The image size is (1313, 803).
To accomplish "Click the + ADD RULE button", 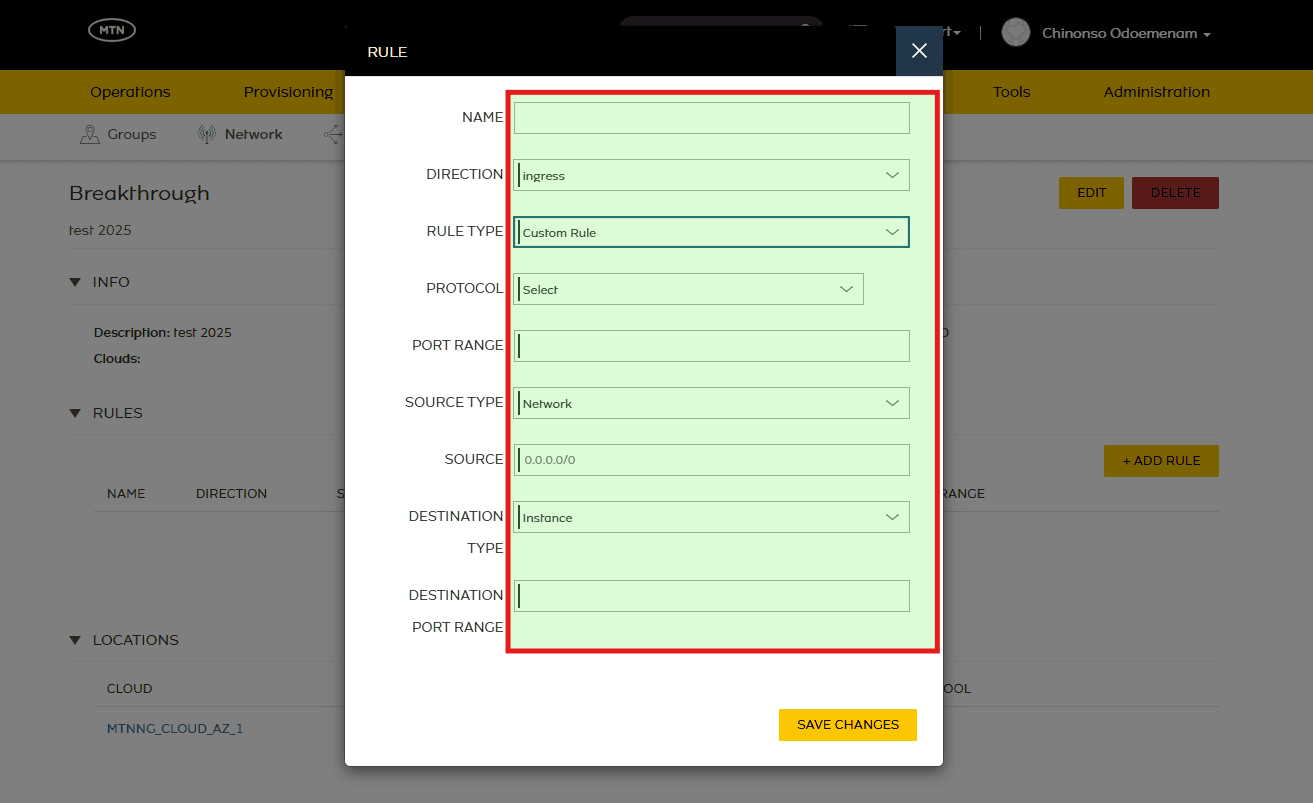I will point(1161,461).
